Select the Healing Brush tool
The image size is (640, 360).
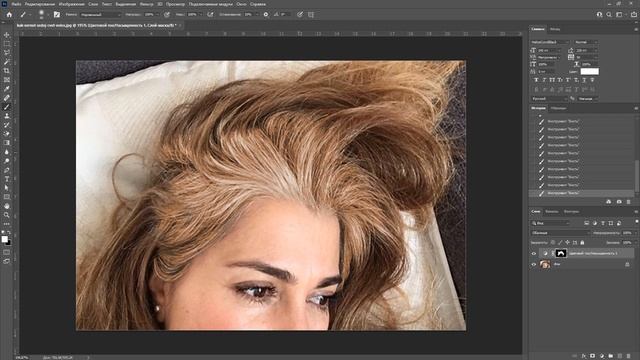pos(7,98)
